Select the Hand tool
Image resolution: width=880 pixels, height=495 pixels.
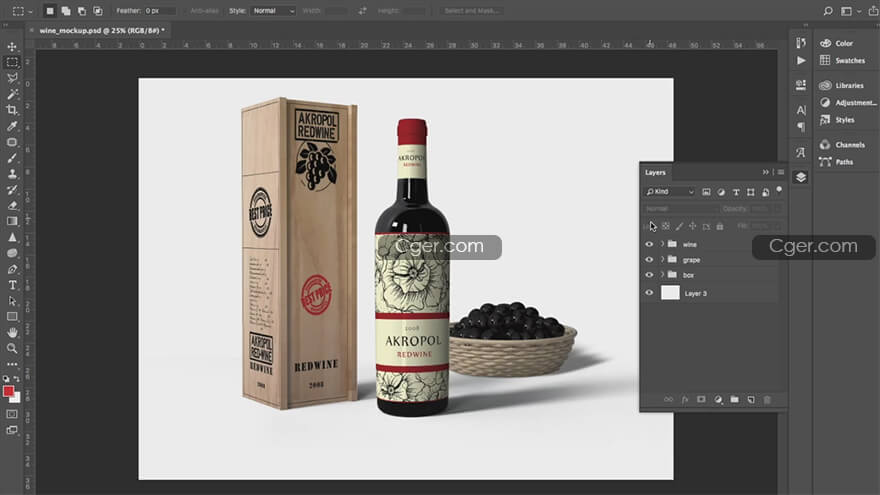12,332
